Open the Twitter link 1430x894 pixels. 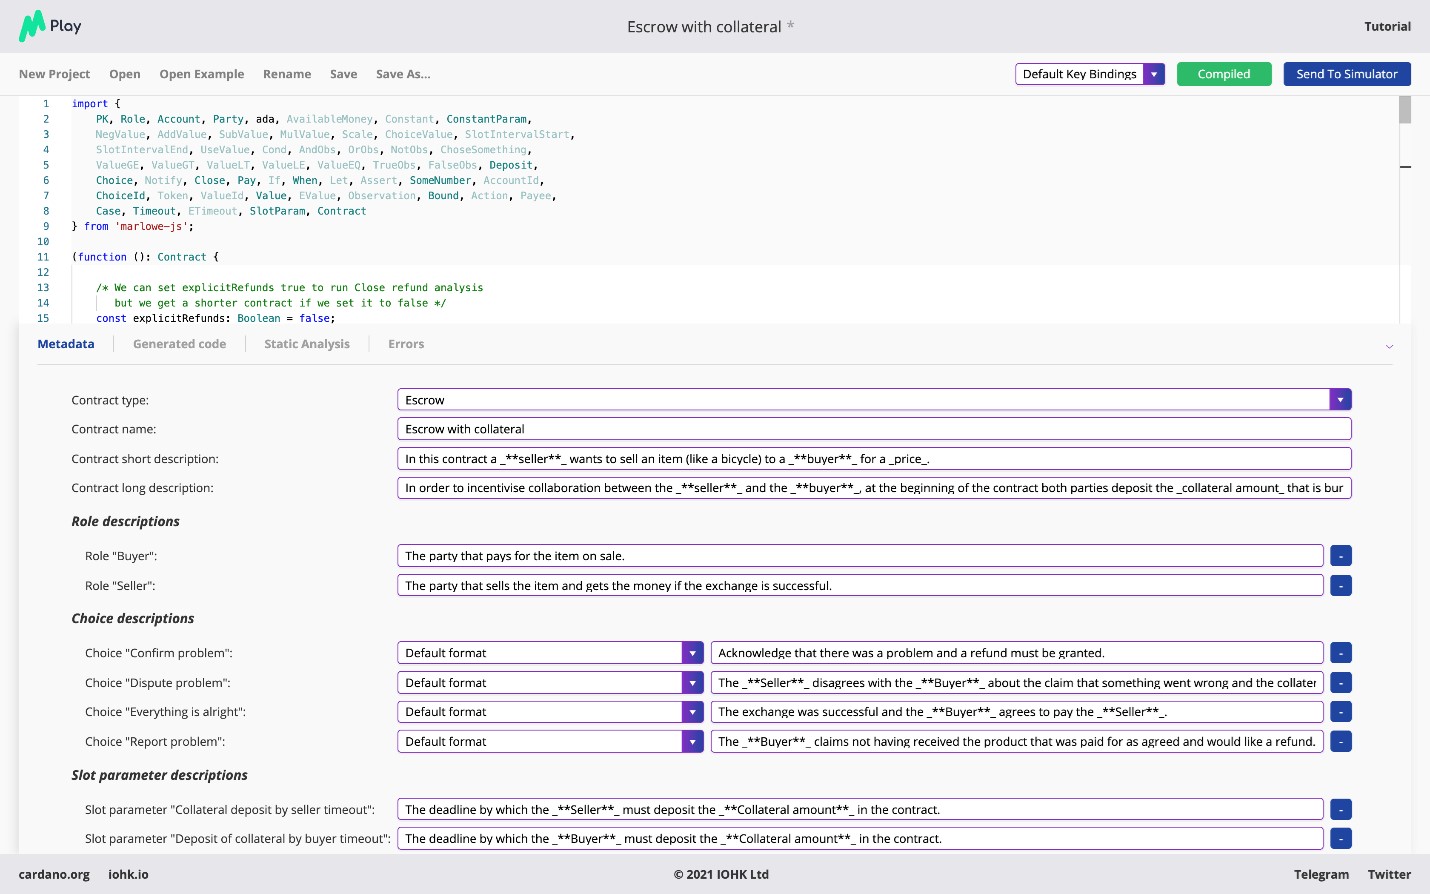click(x=1390, y=875)
